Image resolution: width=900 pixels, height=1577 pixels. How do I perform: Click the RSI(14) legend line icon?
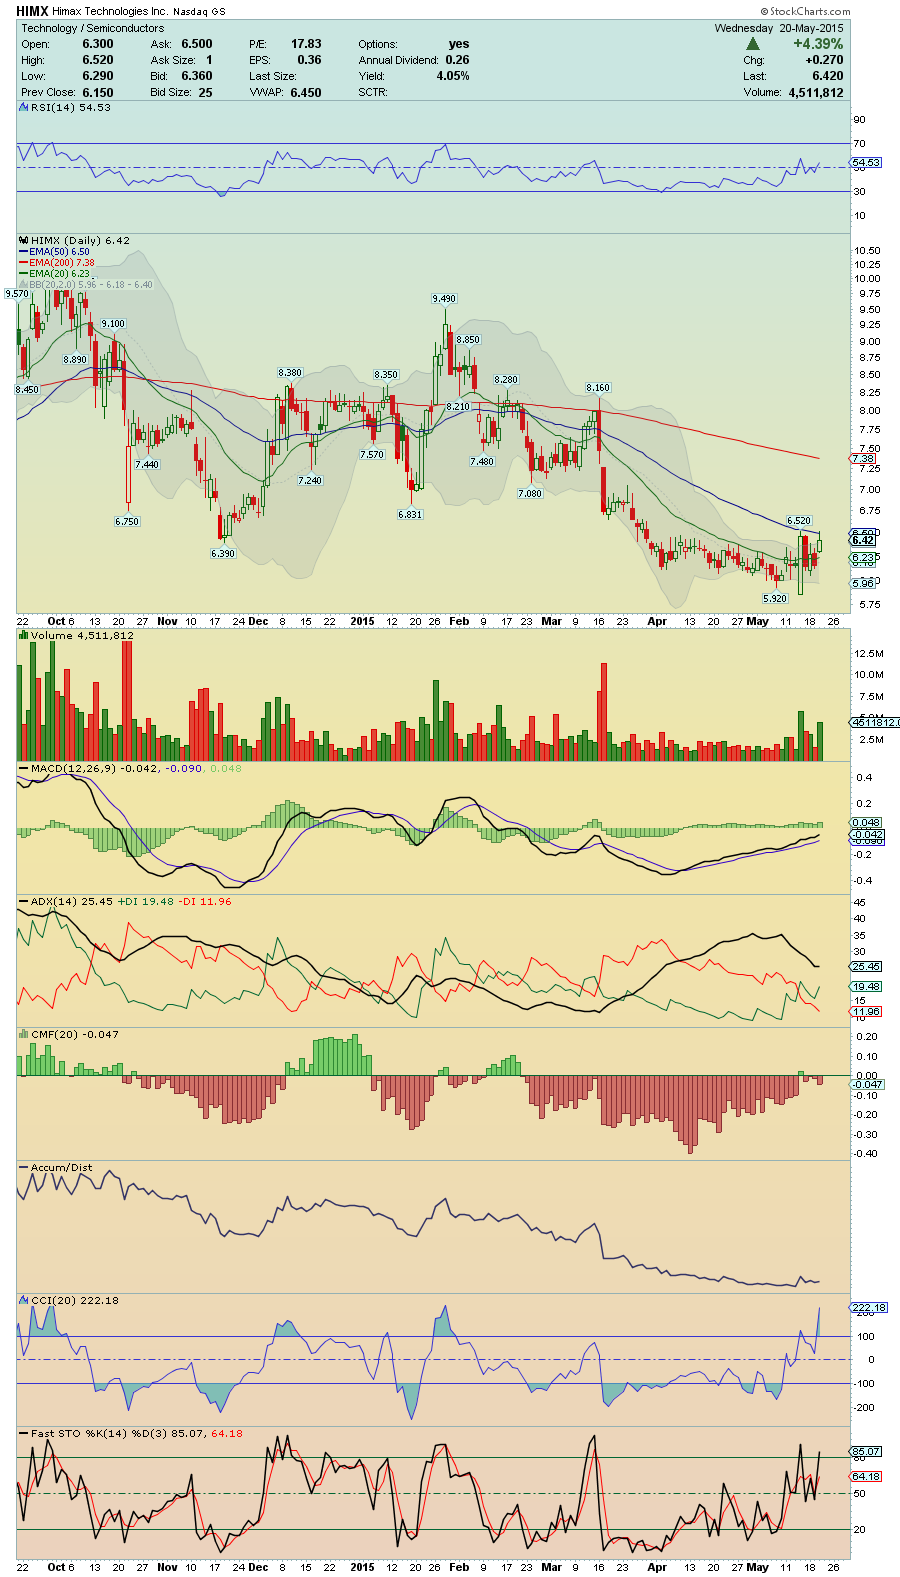click(x=24, y=107)
